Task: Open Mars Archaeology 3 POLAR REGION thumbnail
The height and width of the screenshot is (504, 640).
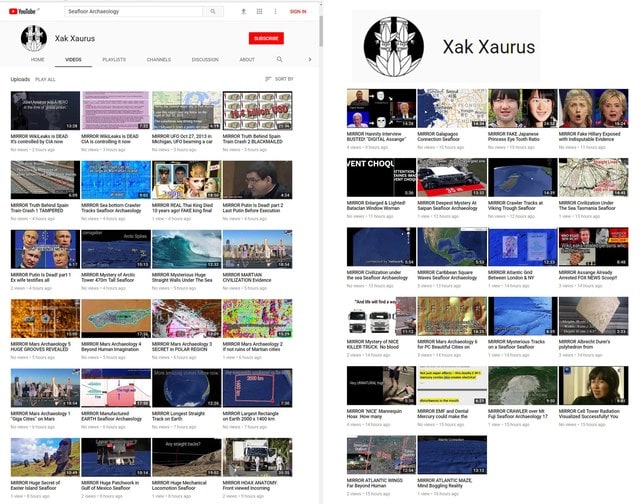Action: (187, 318)
